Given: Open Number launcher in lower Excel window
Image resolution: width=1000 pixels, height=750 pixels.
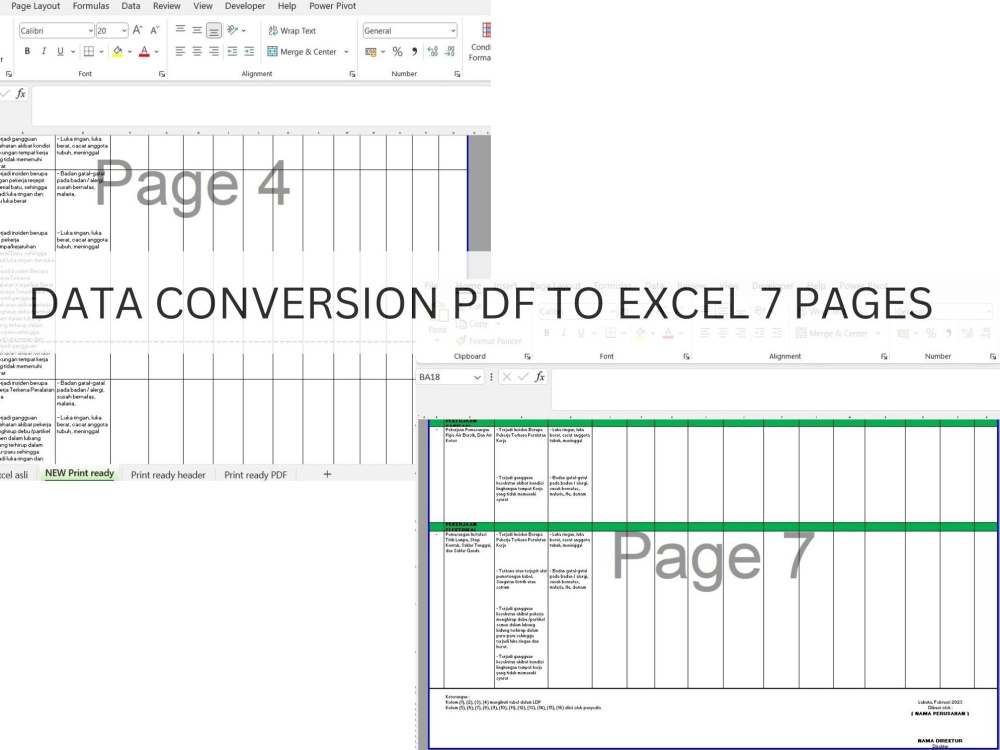Looking at the screenshot, I should (993, 357).
